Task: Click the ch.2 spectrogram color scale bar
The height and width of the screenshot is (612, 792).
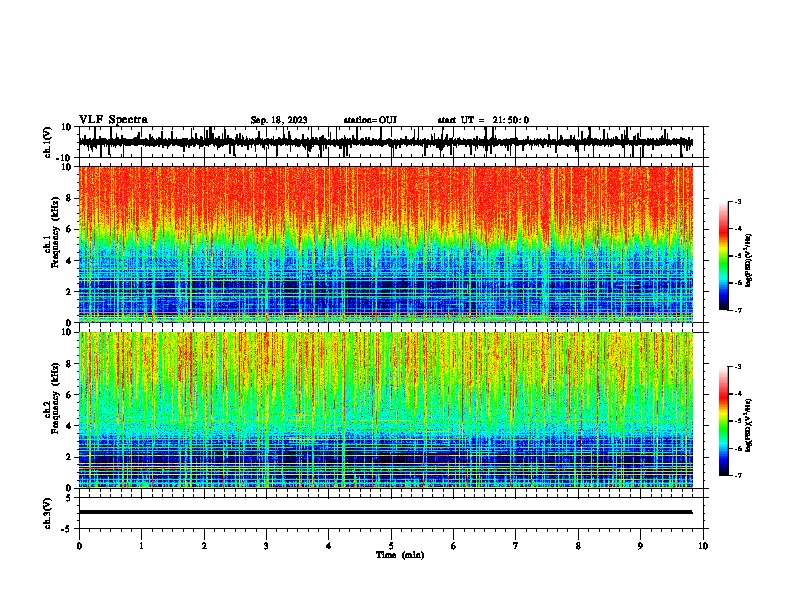Action: click(x=723, y=421)
